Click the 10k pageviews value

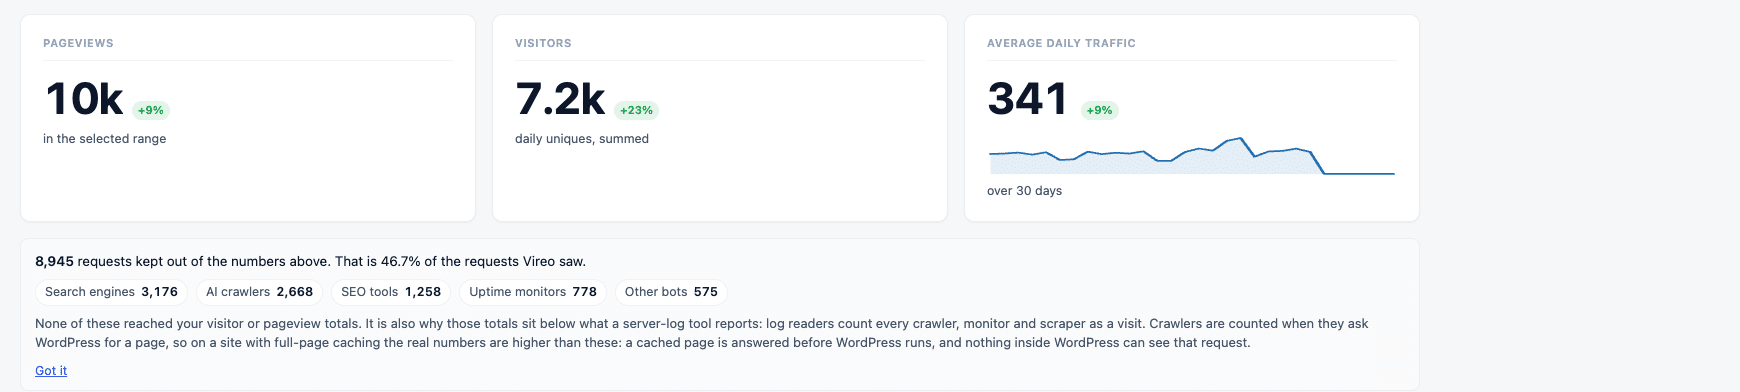point(84,99)
